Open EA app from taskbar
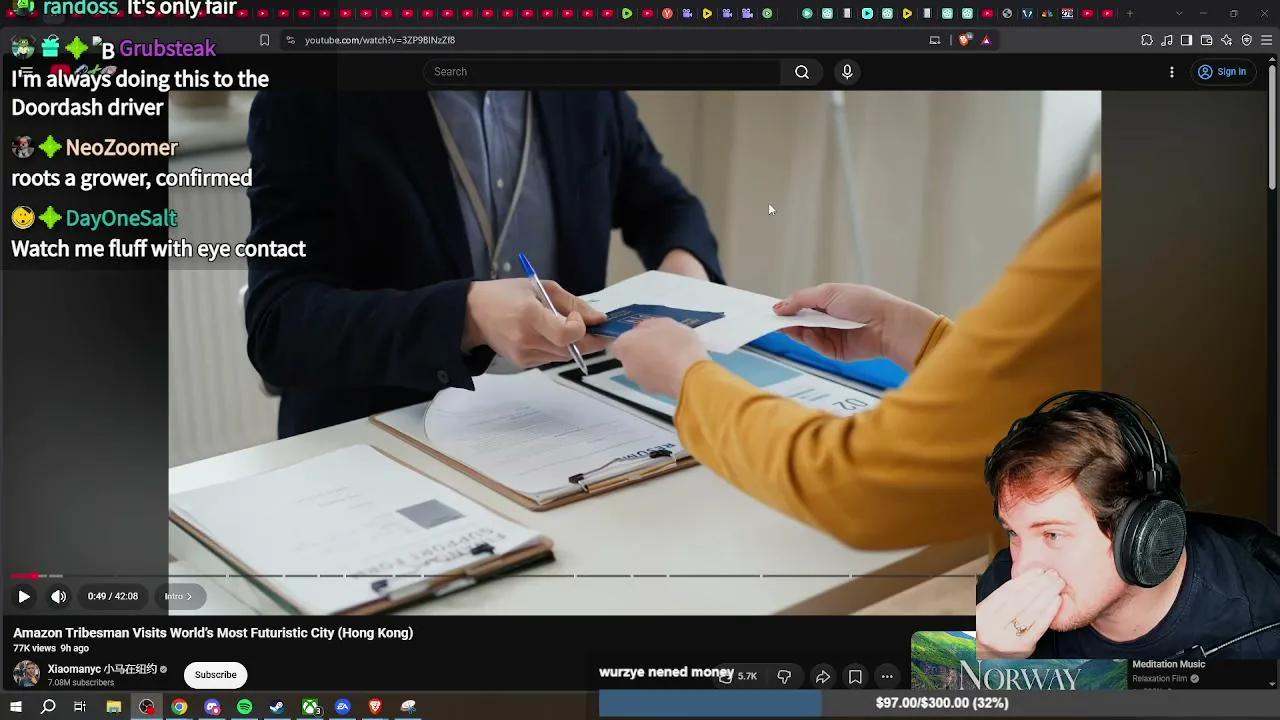The width and height of the screenshot is (1280, 720). tap(343, 707)
